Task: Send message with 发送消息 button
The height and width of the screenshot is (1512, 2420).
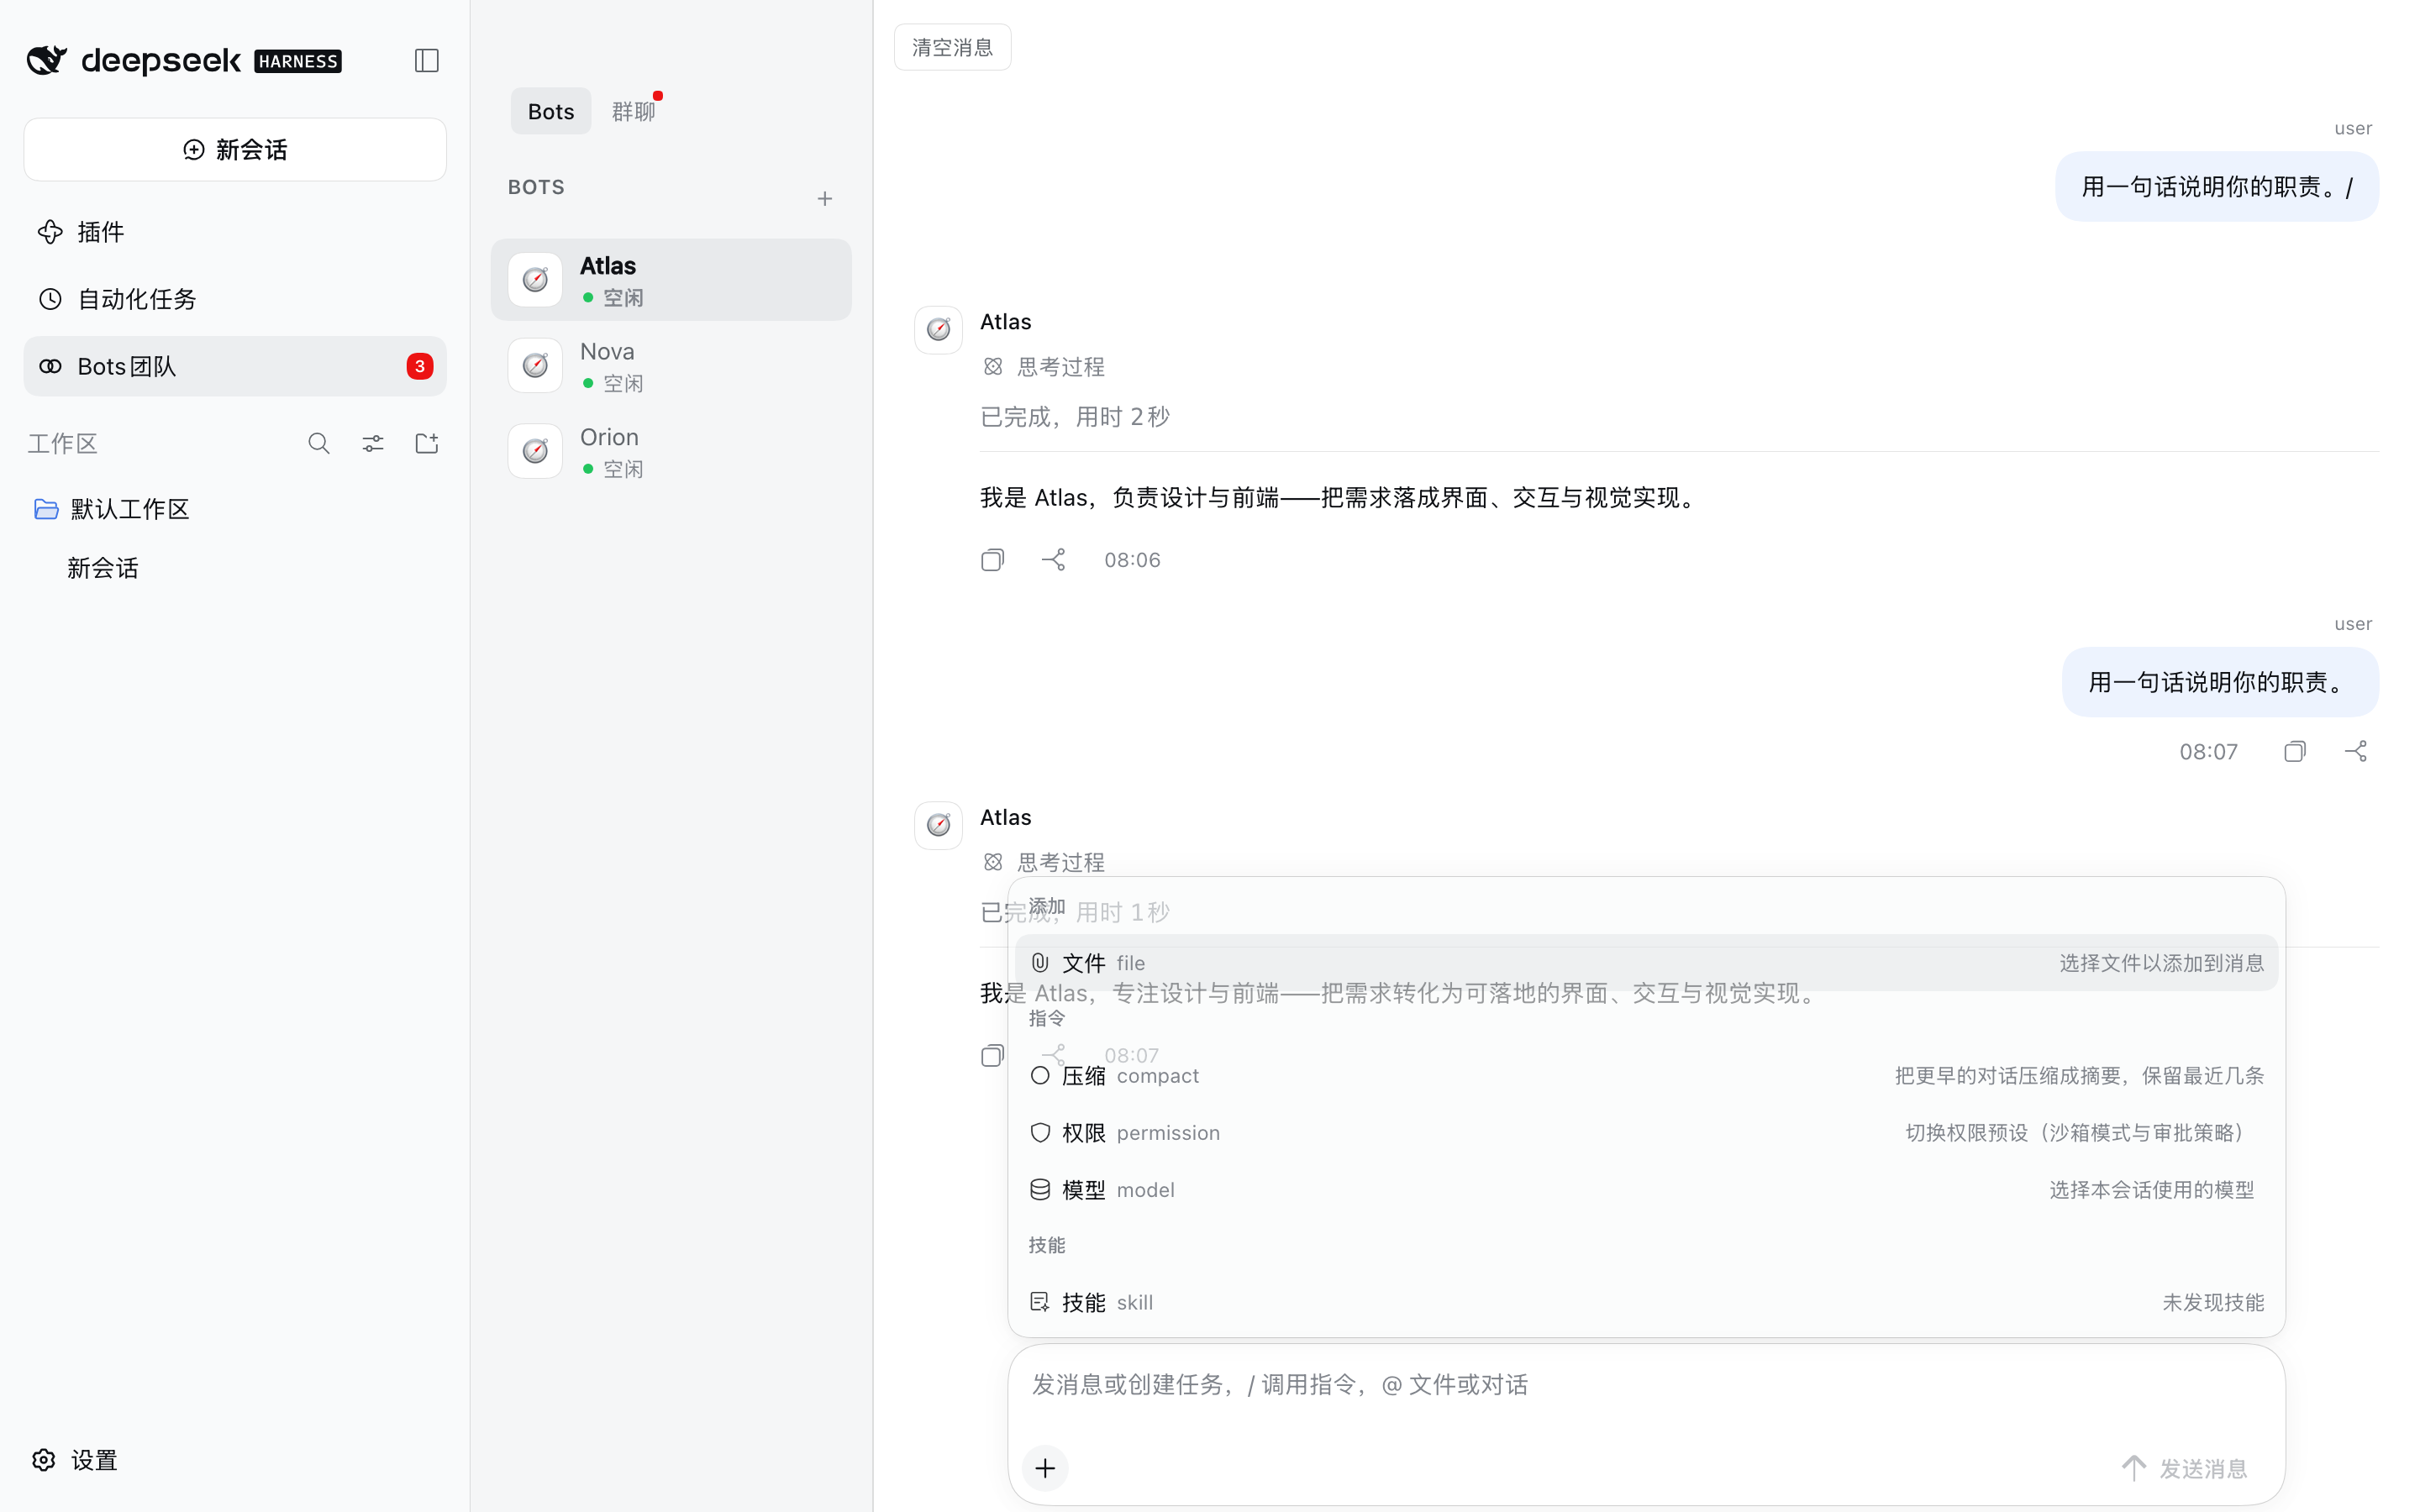Action: click(x=2184, y=1468)
